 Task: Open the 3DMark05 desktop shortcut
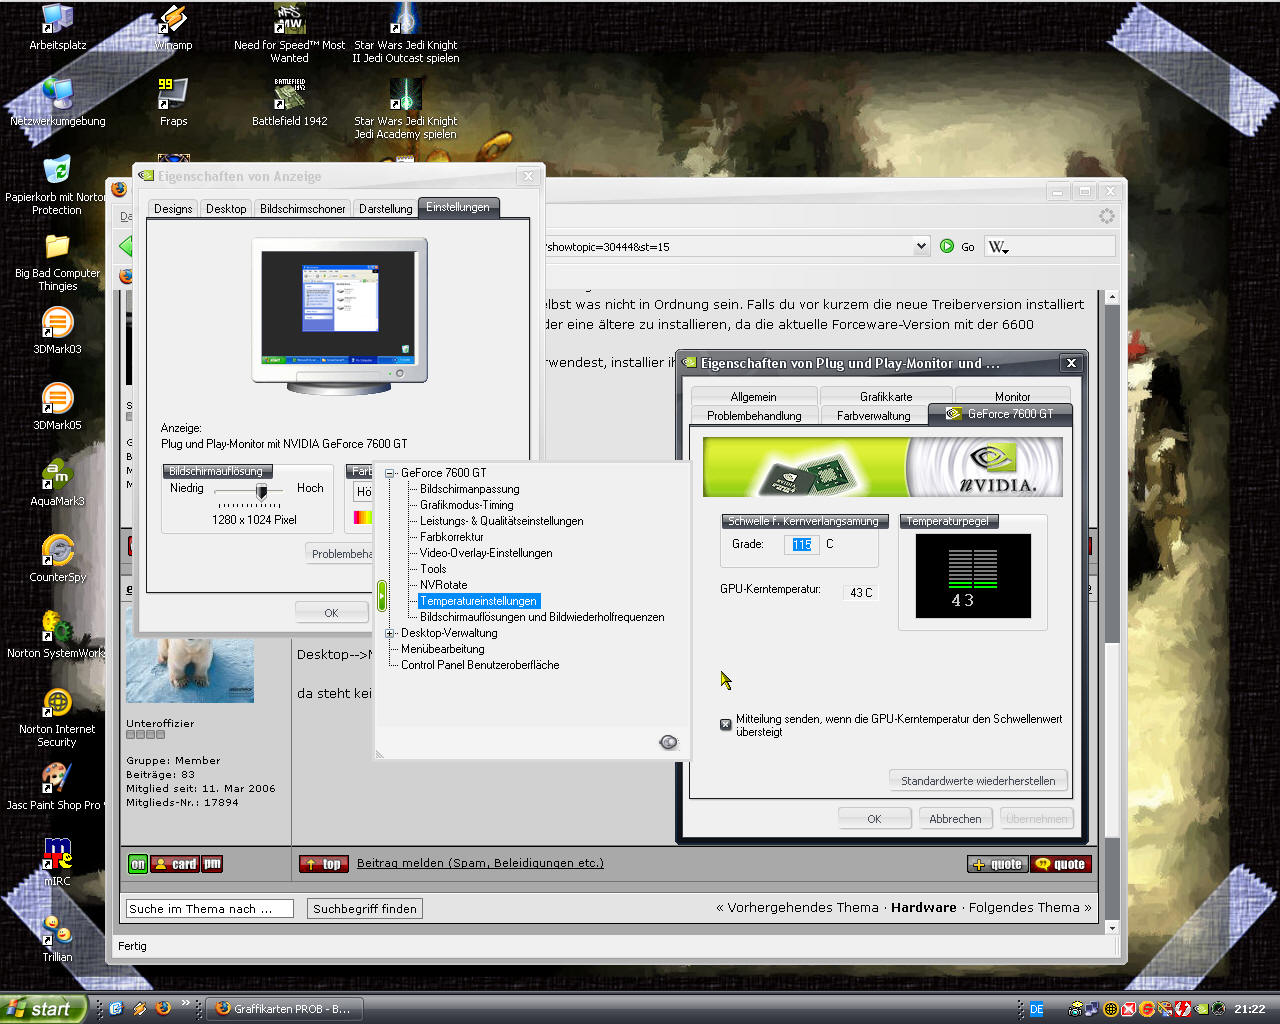57,400
